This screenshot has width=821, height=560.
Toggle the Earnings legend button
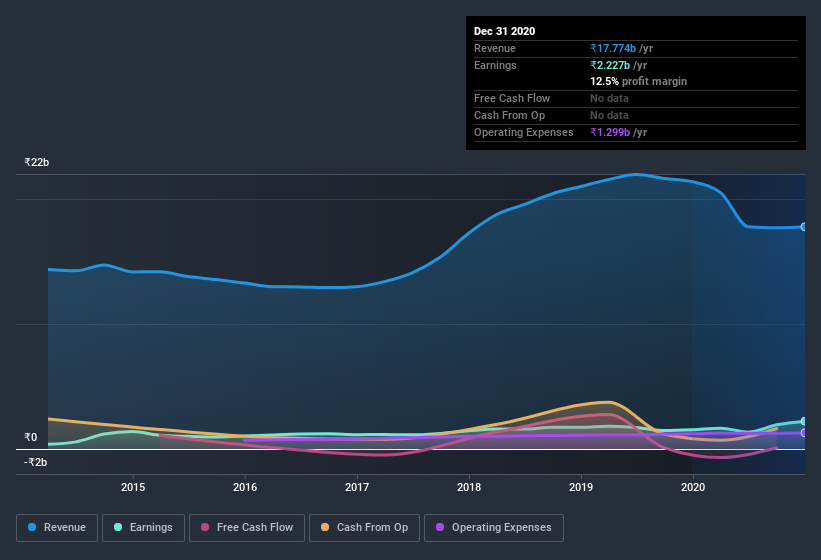coord(143,528)
